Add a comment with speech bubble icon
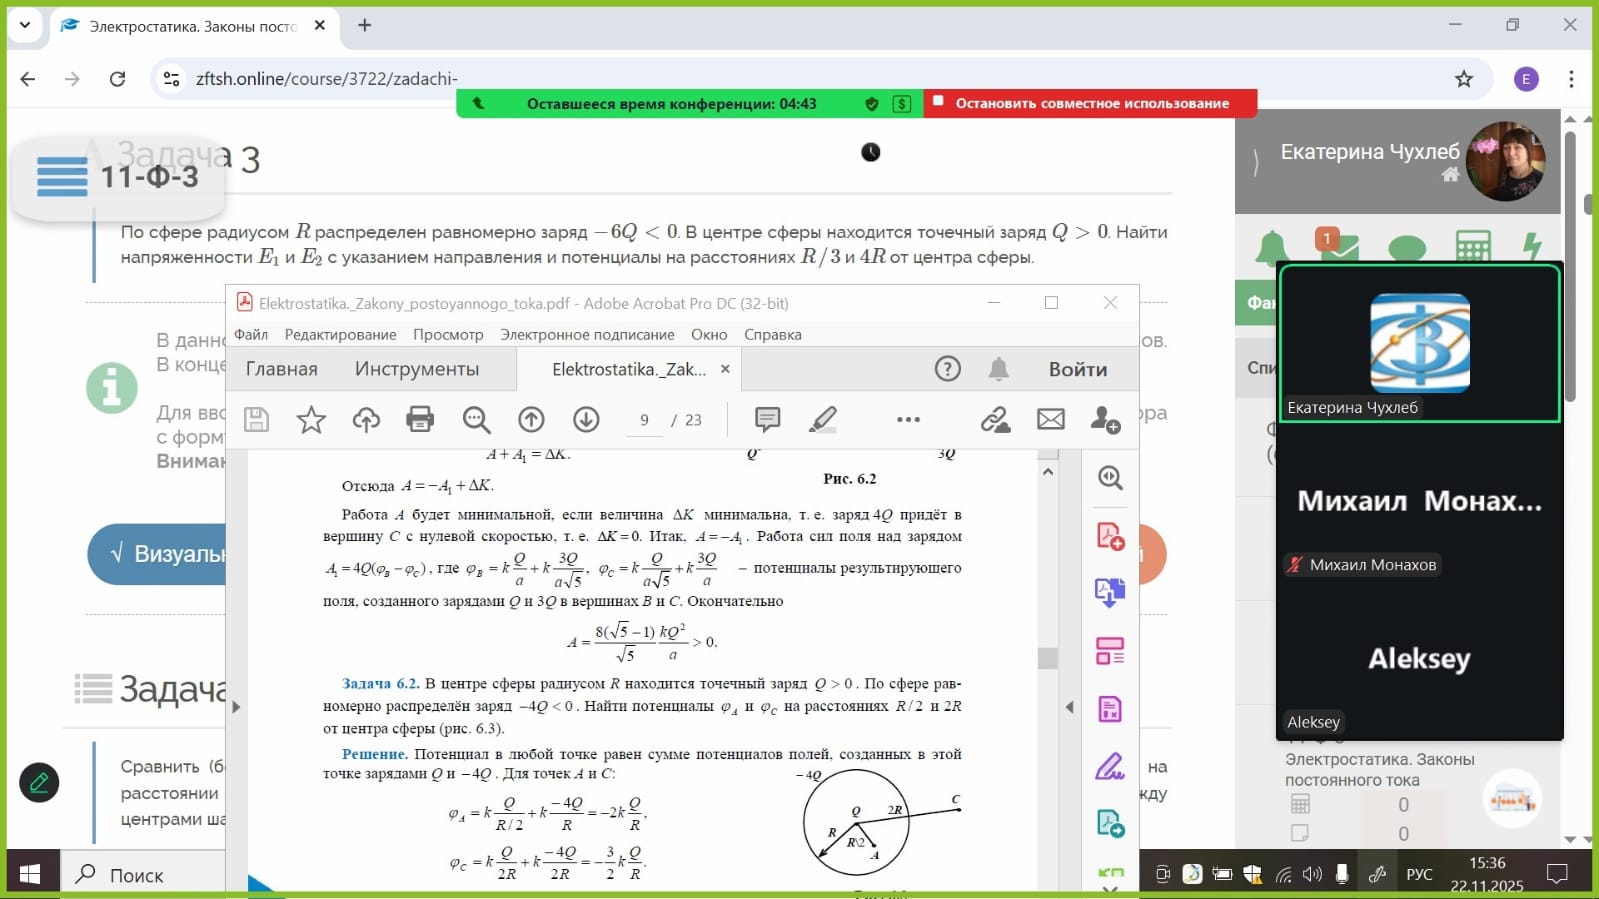This screenshot has width=1599, height=899. tap(767, 420)
